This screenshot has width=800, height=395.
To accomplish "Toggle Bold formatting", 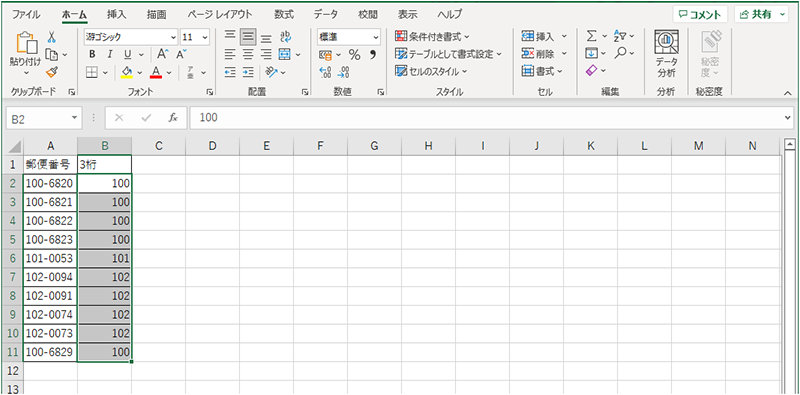I will tap(92, 54).
